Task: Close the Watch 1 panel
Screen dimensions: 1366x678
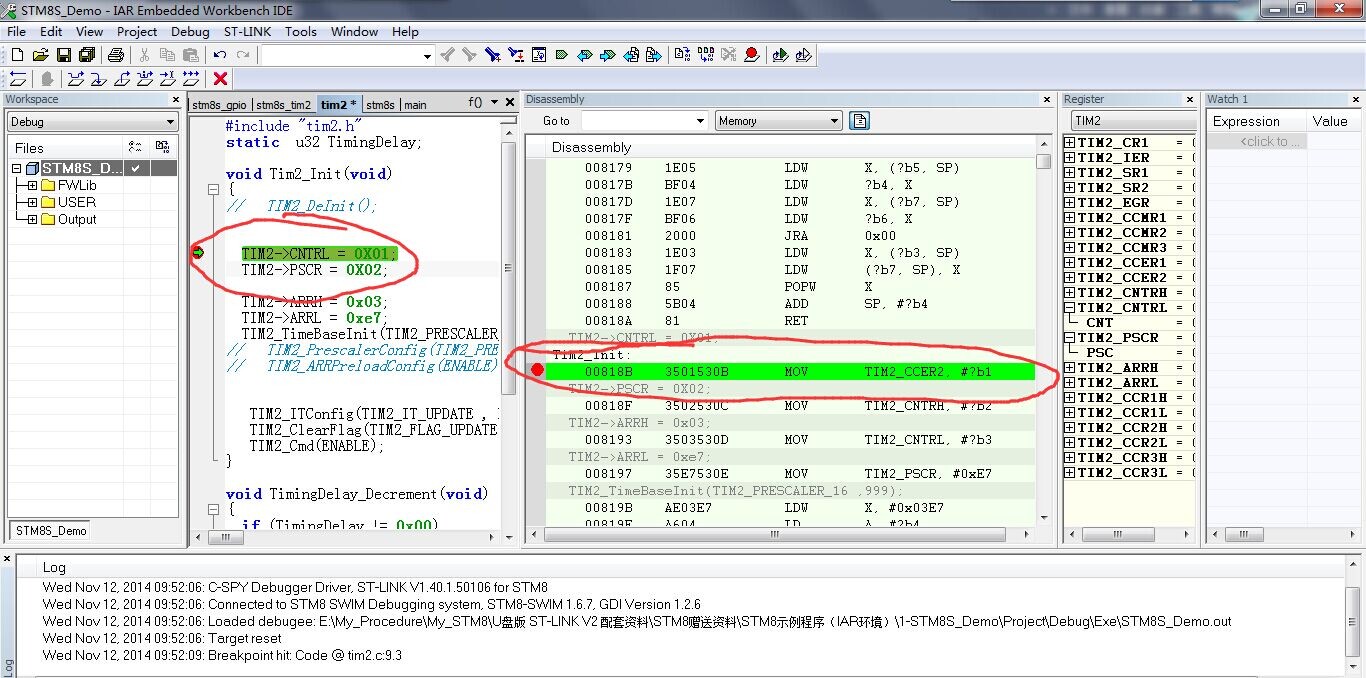Action: coord(1355,99)
